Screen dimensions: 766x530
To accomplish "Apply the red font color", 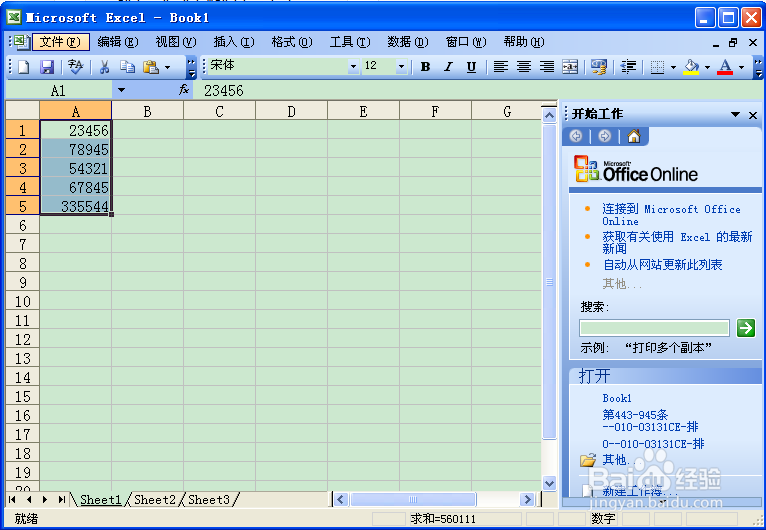I will 725,67.
